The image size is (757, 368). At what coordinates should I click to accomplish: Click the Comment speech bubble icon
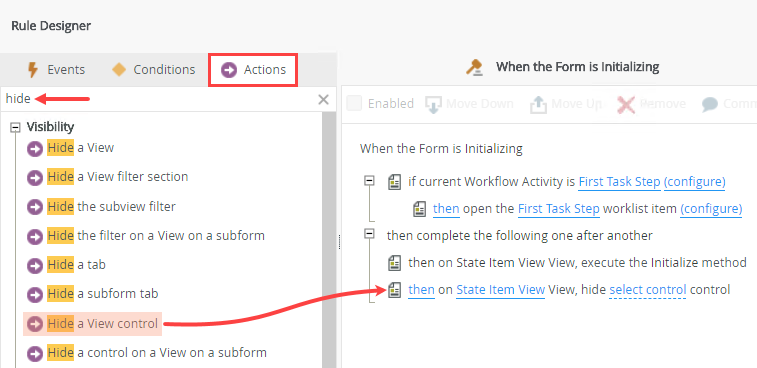point(709,104)
